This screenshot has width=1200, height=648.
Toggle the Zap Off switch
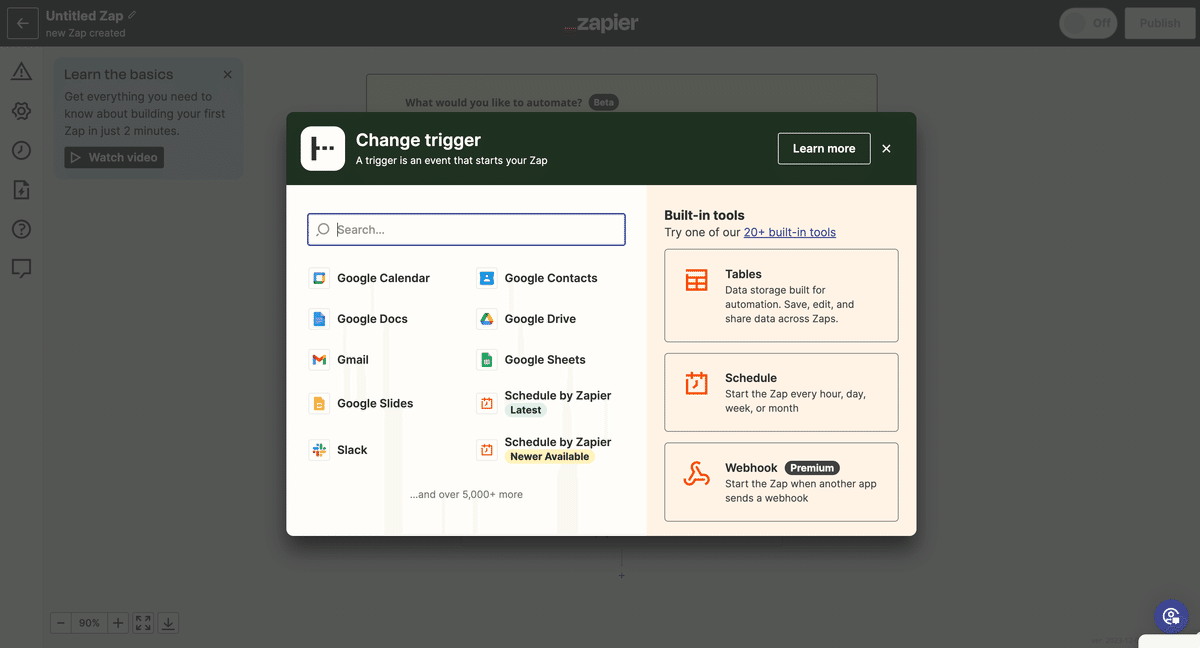pyautogui.click(x=1088, y=23)
